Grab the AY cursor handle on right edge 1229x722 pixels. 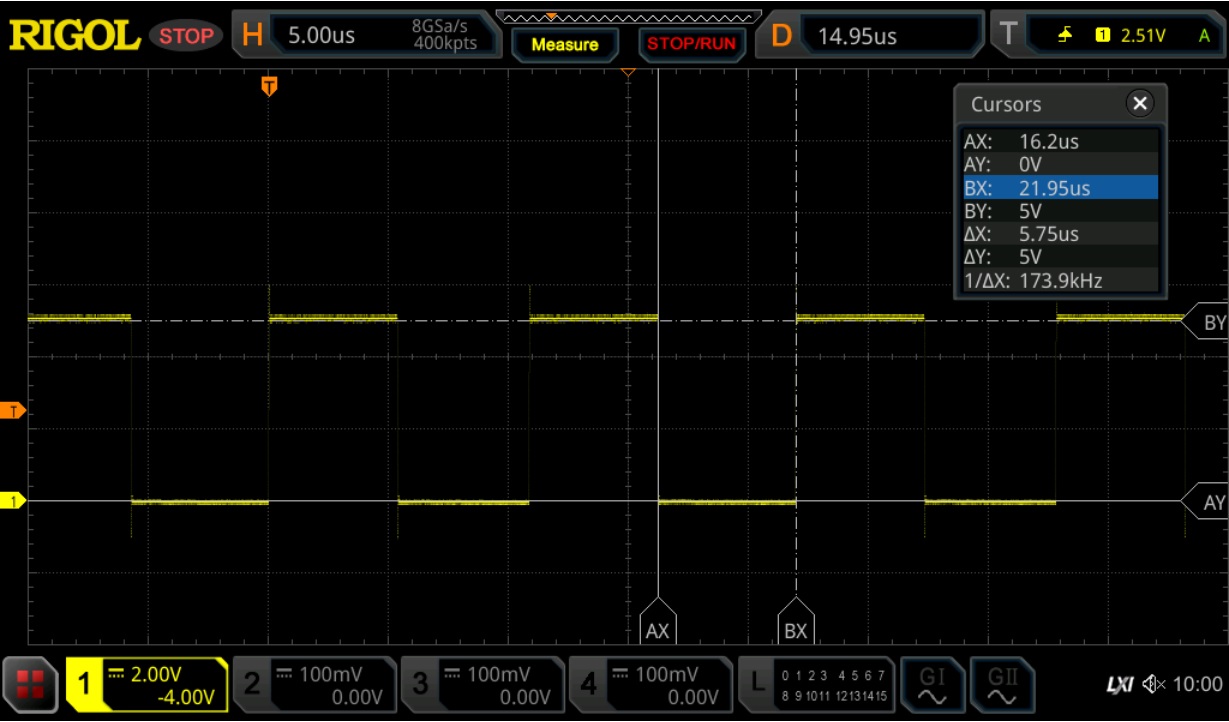point(1205,502)
